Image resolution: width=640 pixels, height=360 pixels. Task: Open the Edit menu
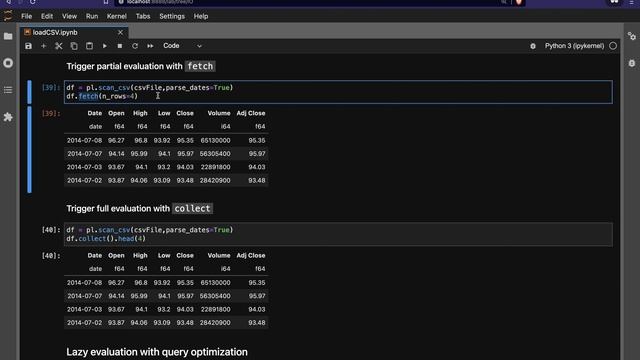click(x=47, y=16)
